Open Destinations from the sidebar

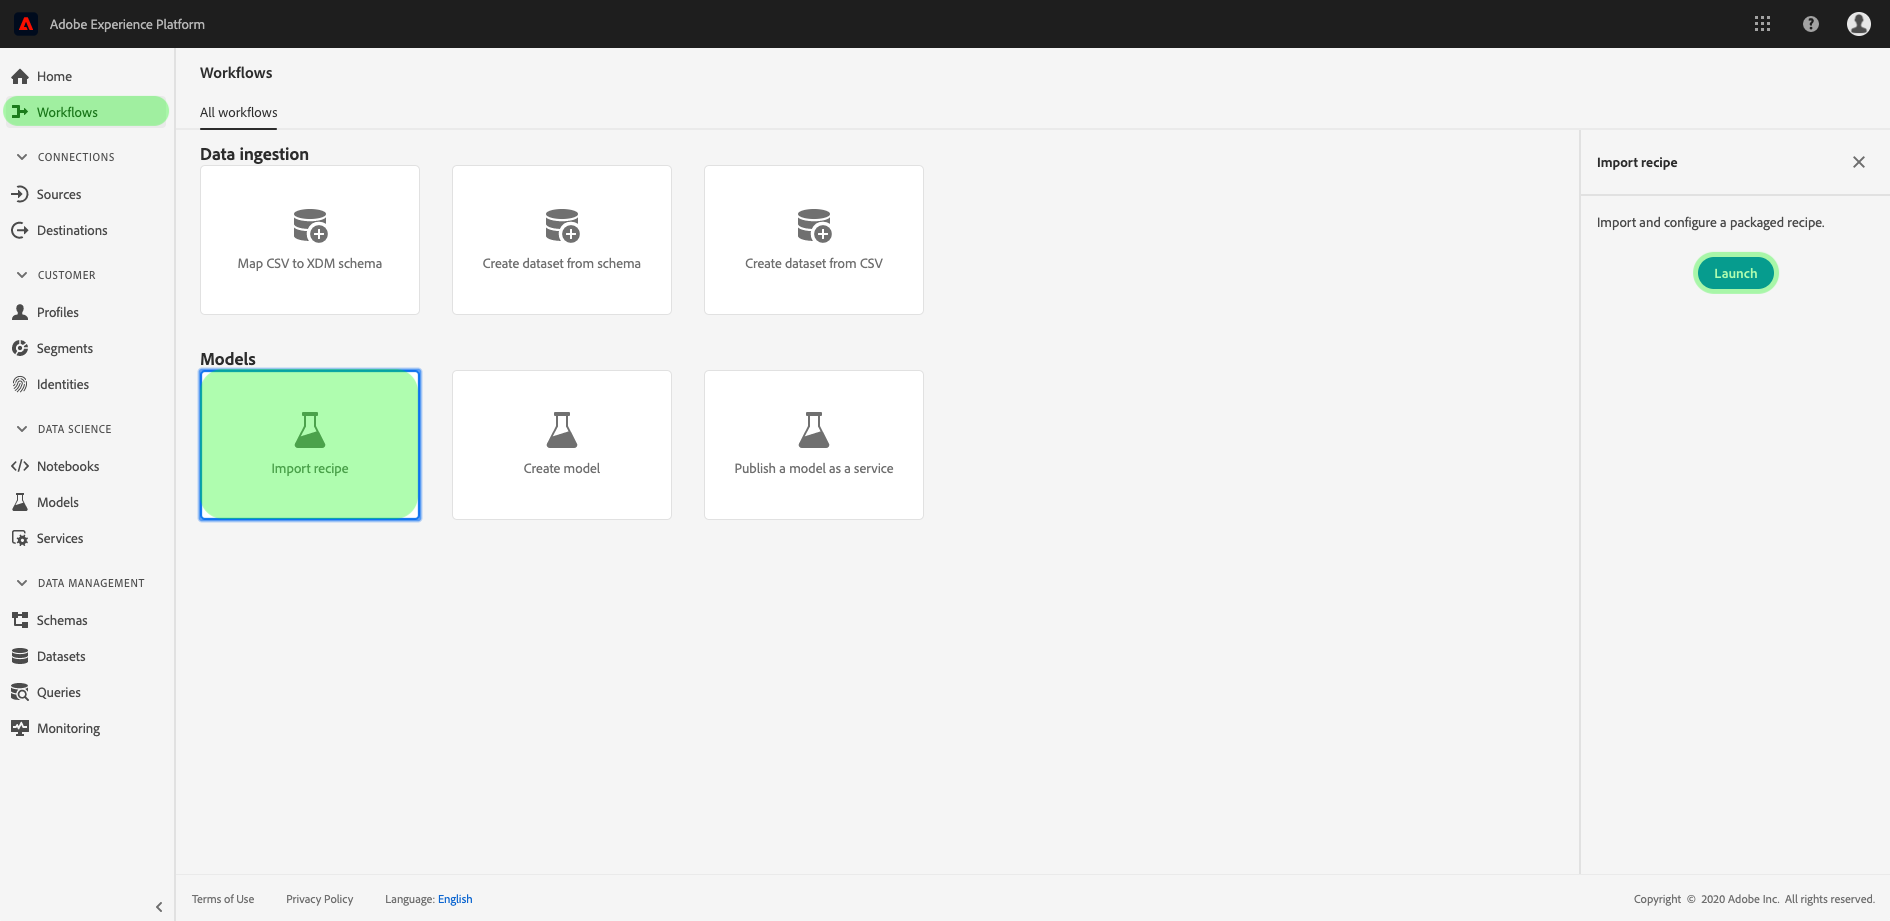[x=72, y=230]
